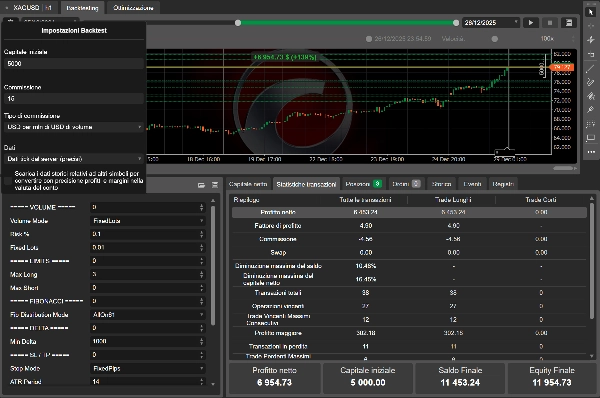Stop the running backtest
600x398 pixels.
point(550,23)
